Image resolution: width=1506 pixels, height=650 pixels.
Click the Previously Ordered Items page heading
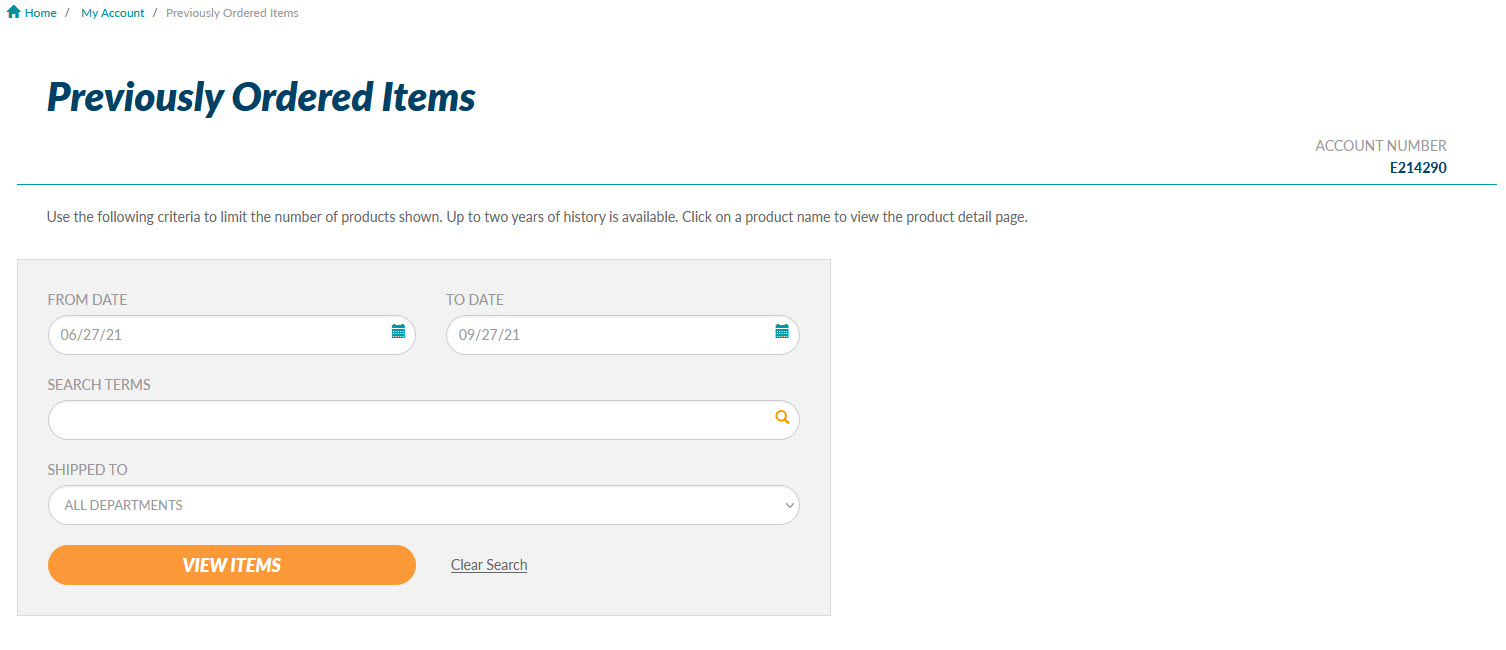tap(261, 97)
